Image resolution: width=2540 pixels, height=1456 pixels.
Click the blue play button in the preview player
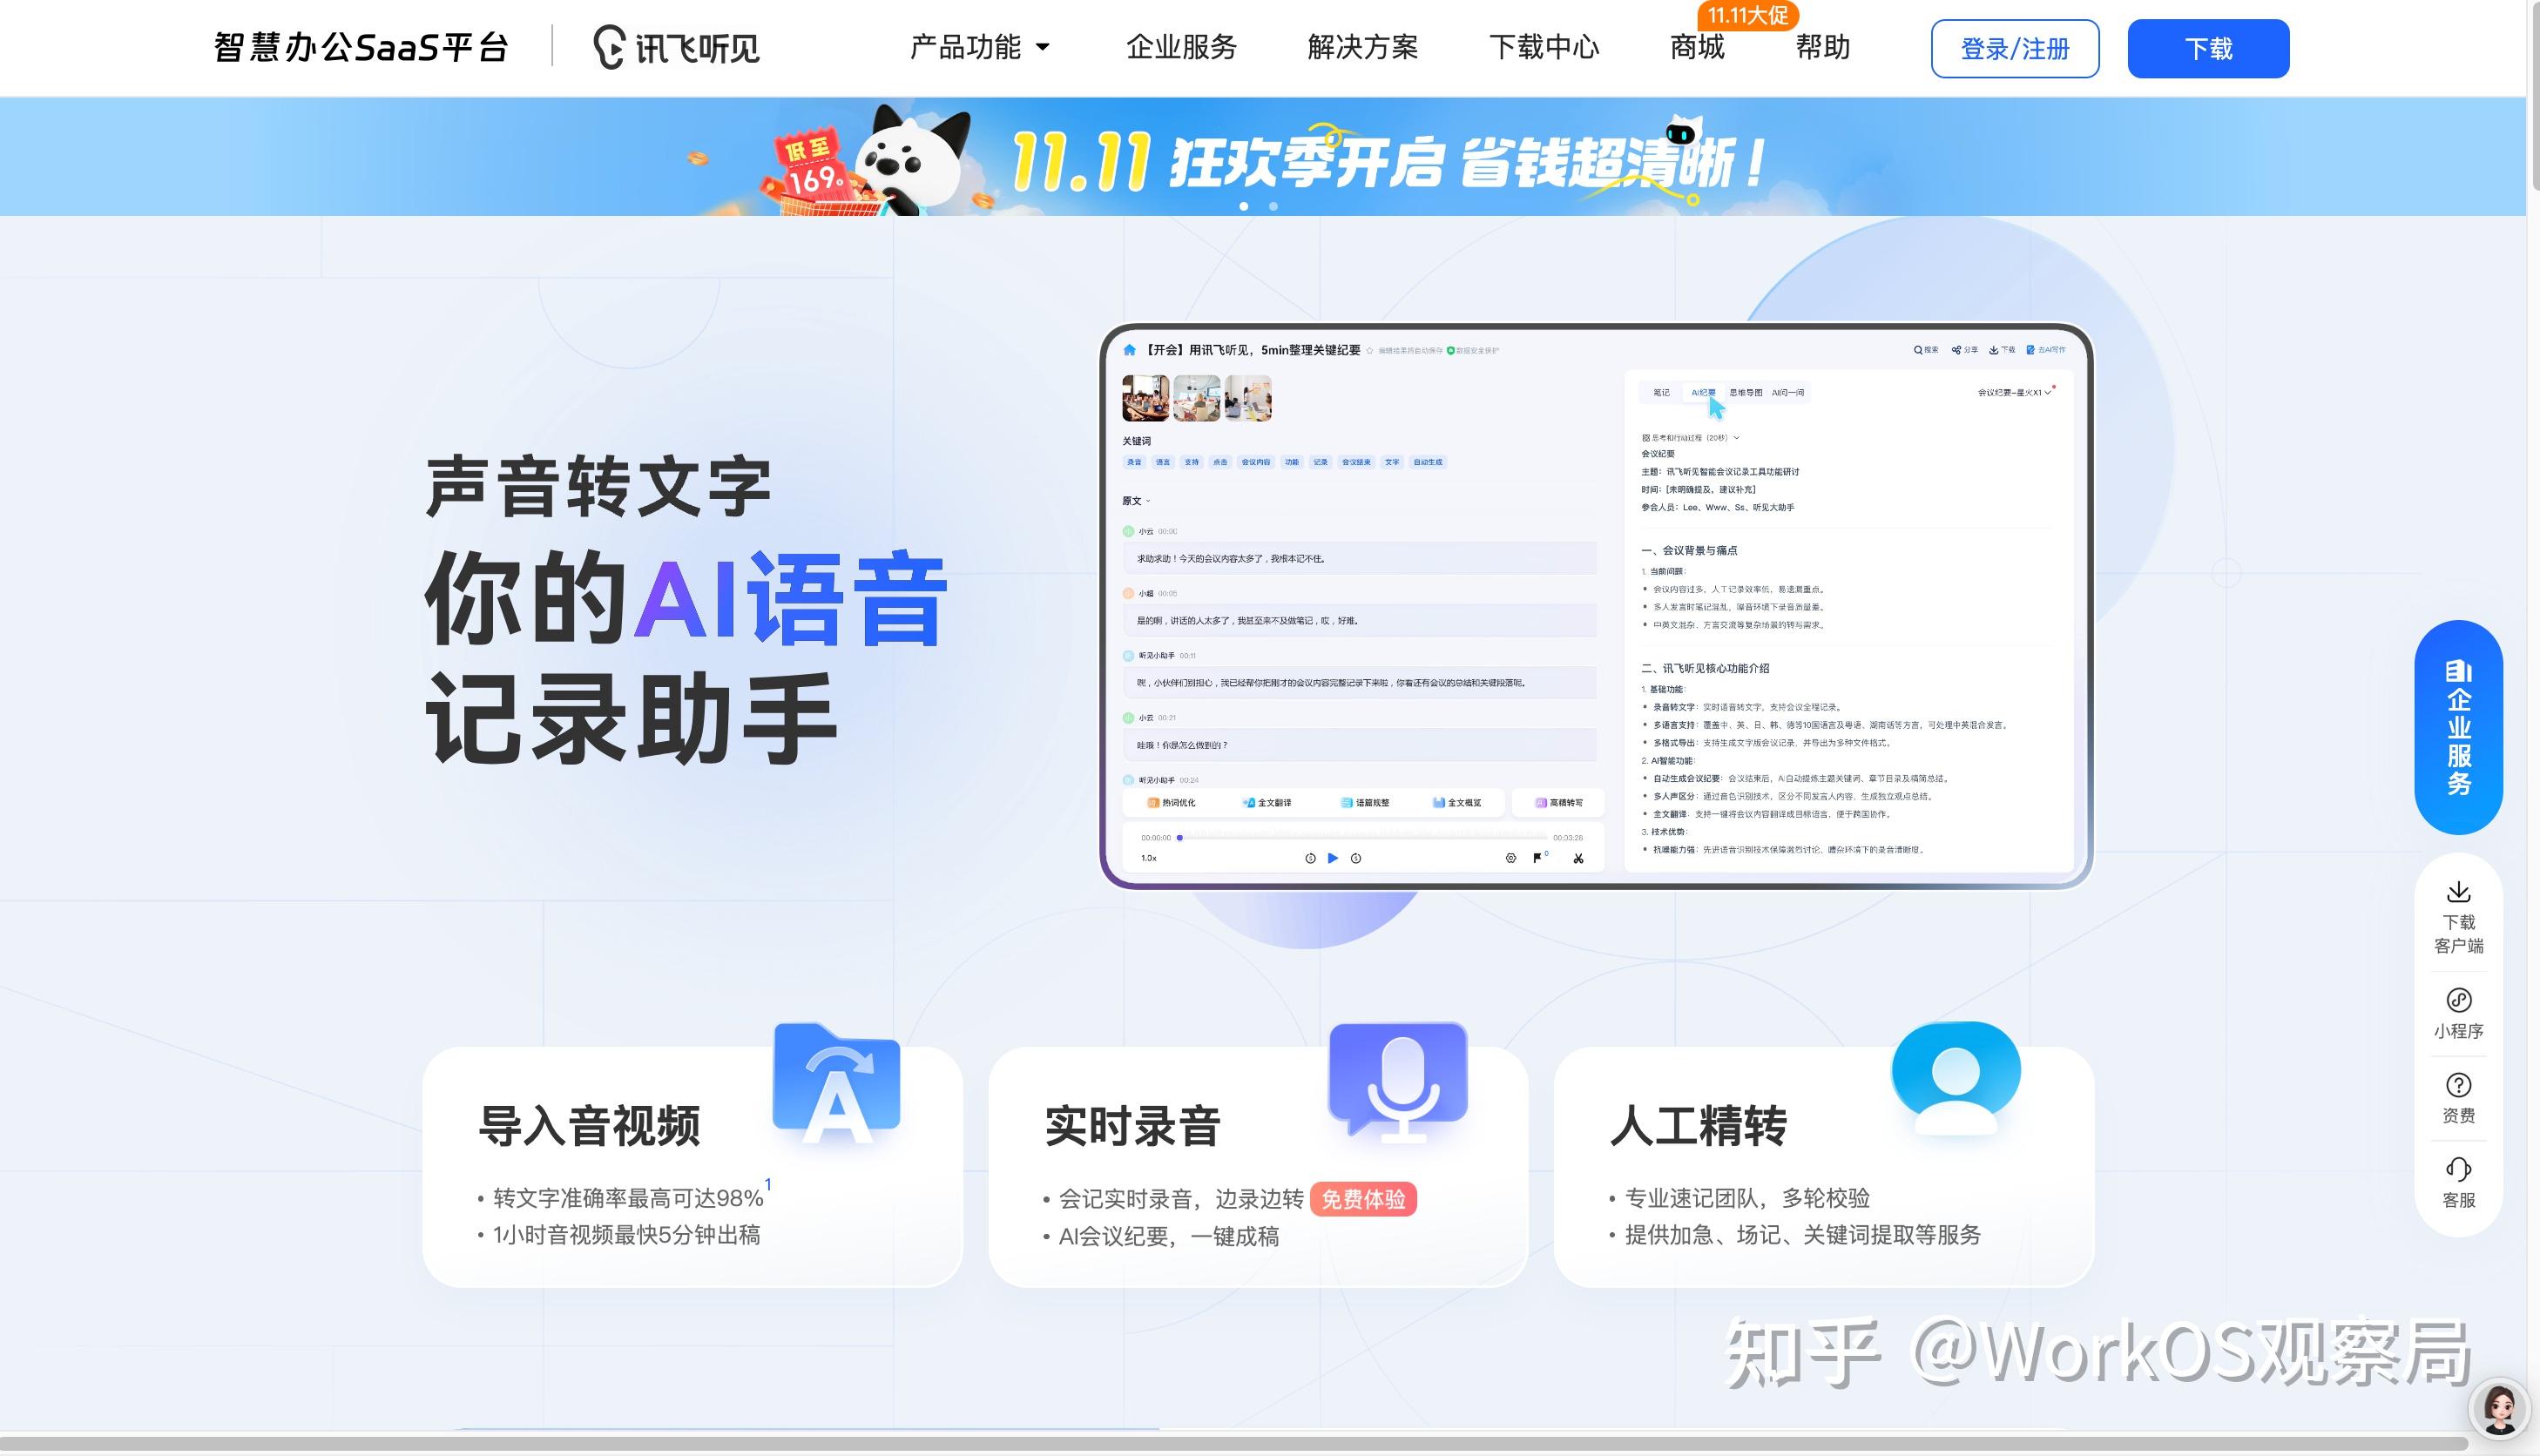coord(1332,858)
